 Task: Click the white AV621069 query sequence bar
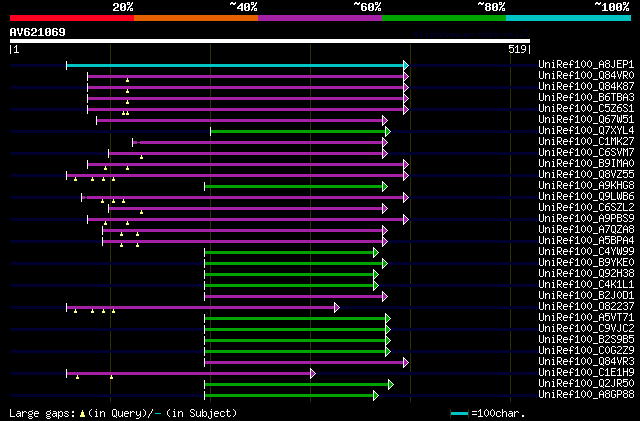270,41
